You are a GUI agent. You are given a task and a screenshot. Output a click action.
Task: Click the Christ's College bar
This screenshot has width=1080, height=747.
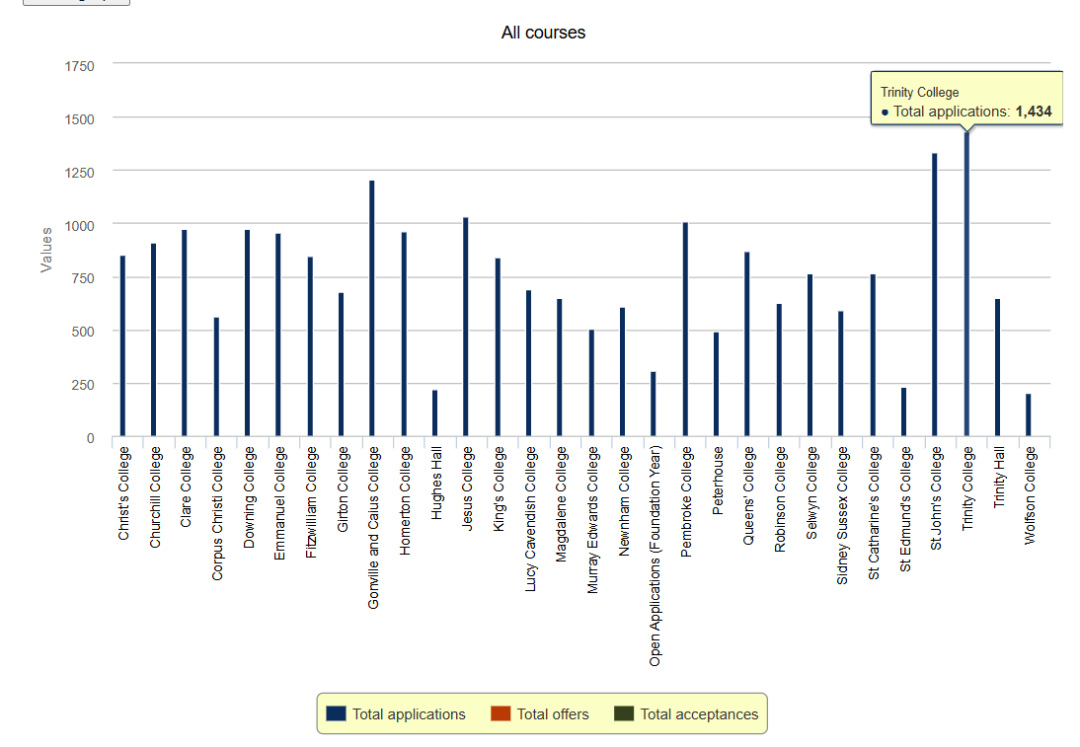point(123,346)
